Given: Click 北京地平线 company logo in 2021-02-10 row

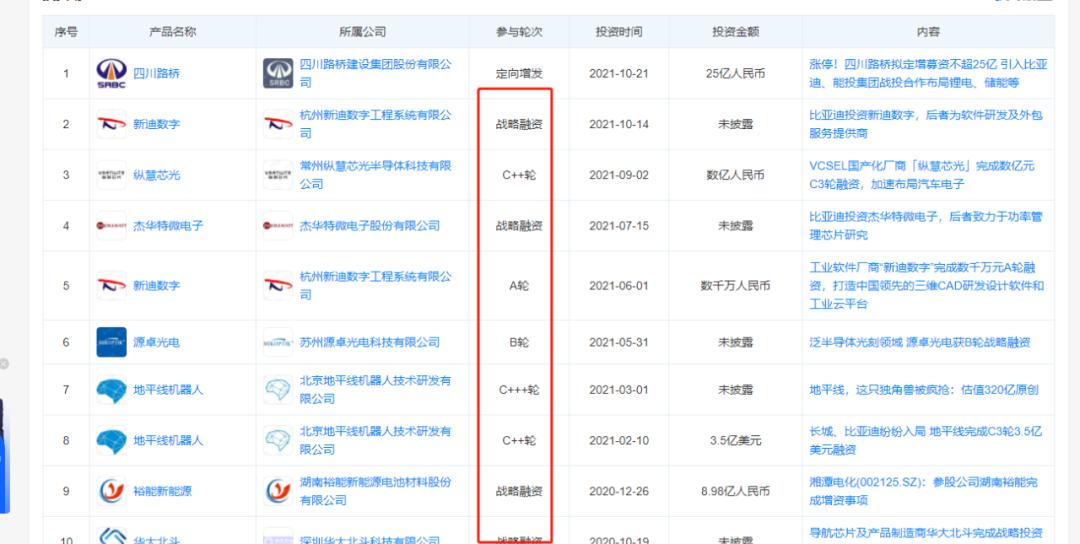Looking at the screenshot, I should [278, 441].
